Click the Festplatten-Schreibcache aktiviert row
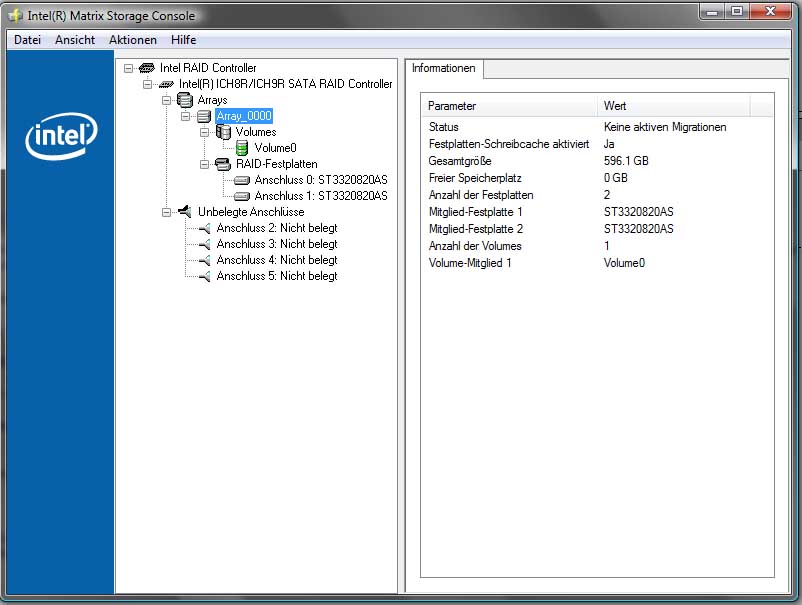Screen dimensions: 802x605 (597, 144)
